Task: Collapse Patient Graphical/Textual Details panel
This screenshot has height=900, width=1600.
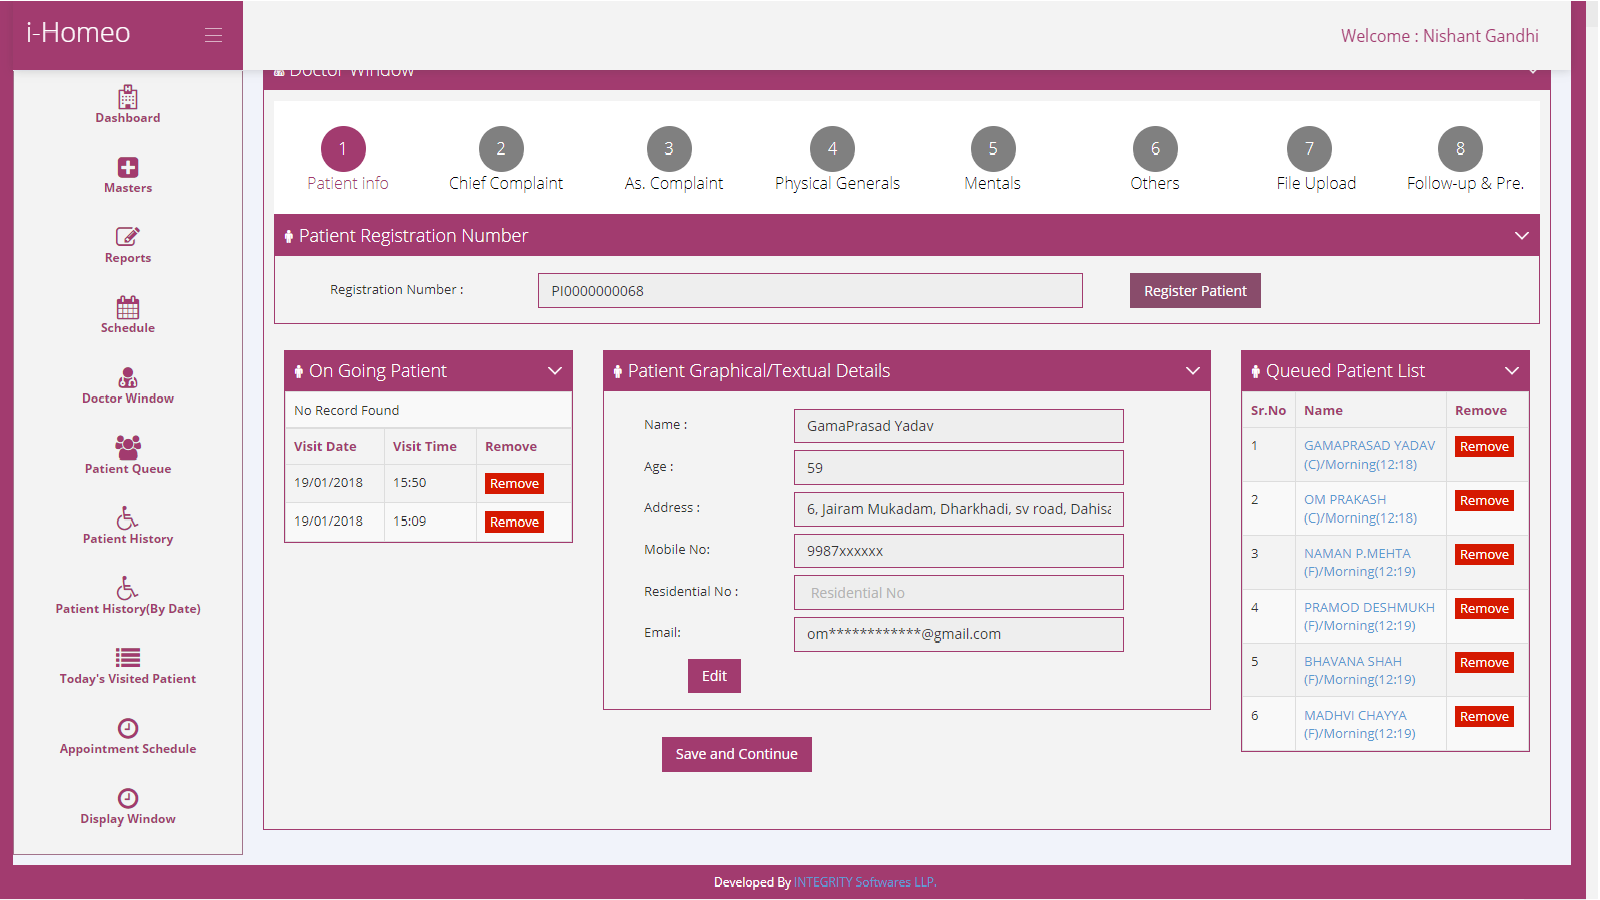Action: 1193,371
